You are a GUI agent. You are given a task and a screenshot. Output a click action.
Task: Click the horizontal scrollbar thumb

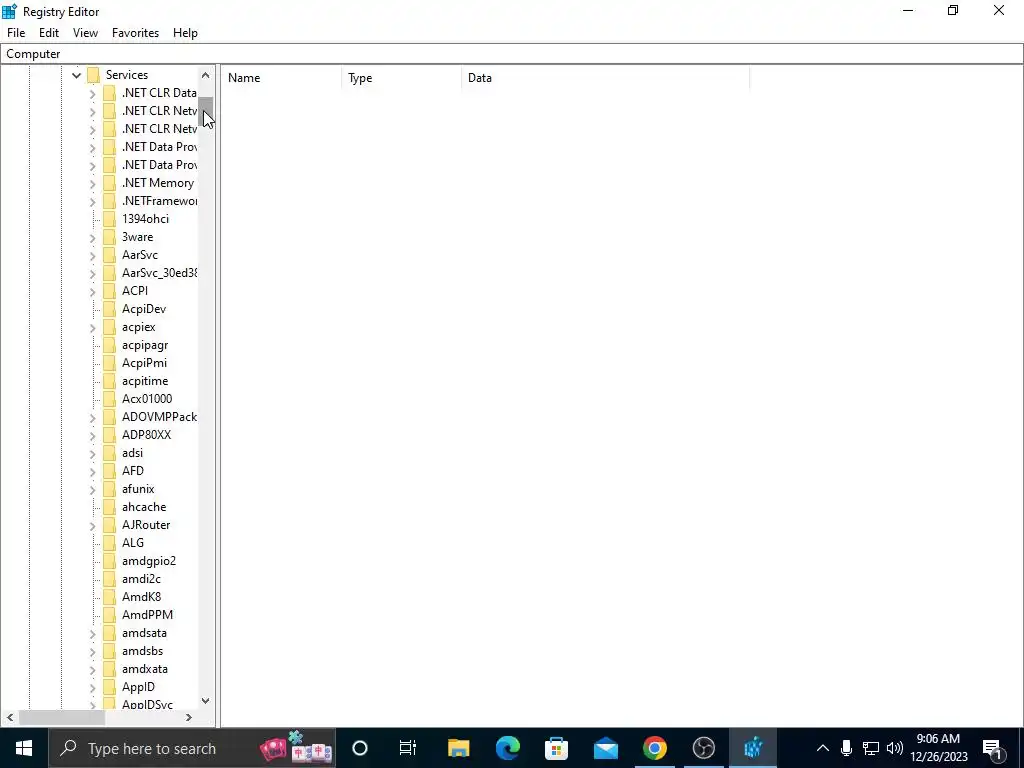coord(61,718)
